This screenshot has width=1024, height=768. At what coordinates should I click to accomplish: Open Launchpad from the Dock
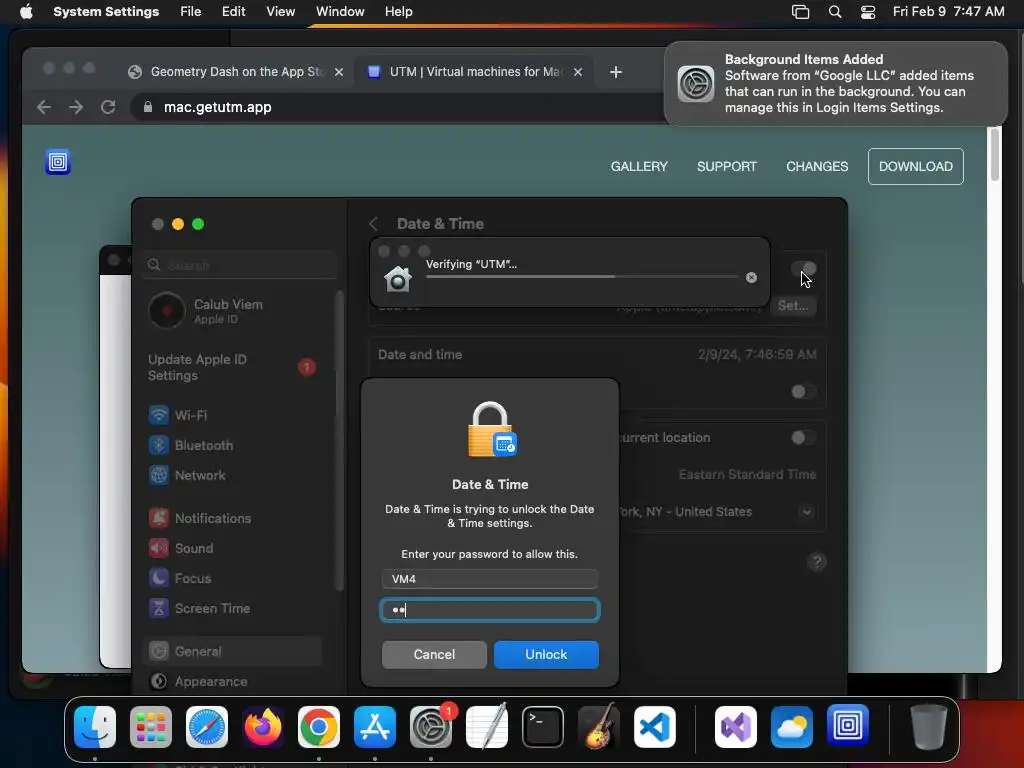click(x=151, y=727)
